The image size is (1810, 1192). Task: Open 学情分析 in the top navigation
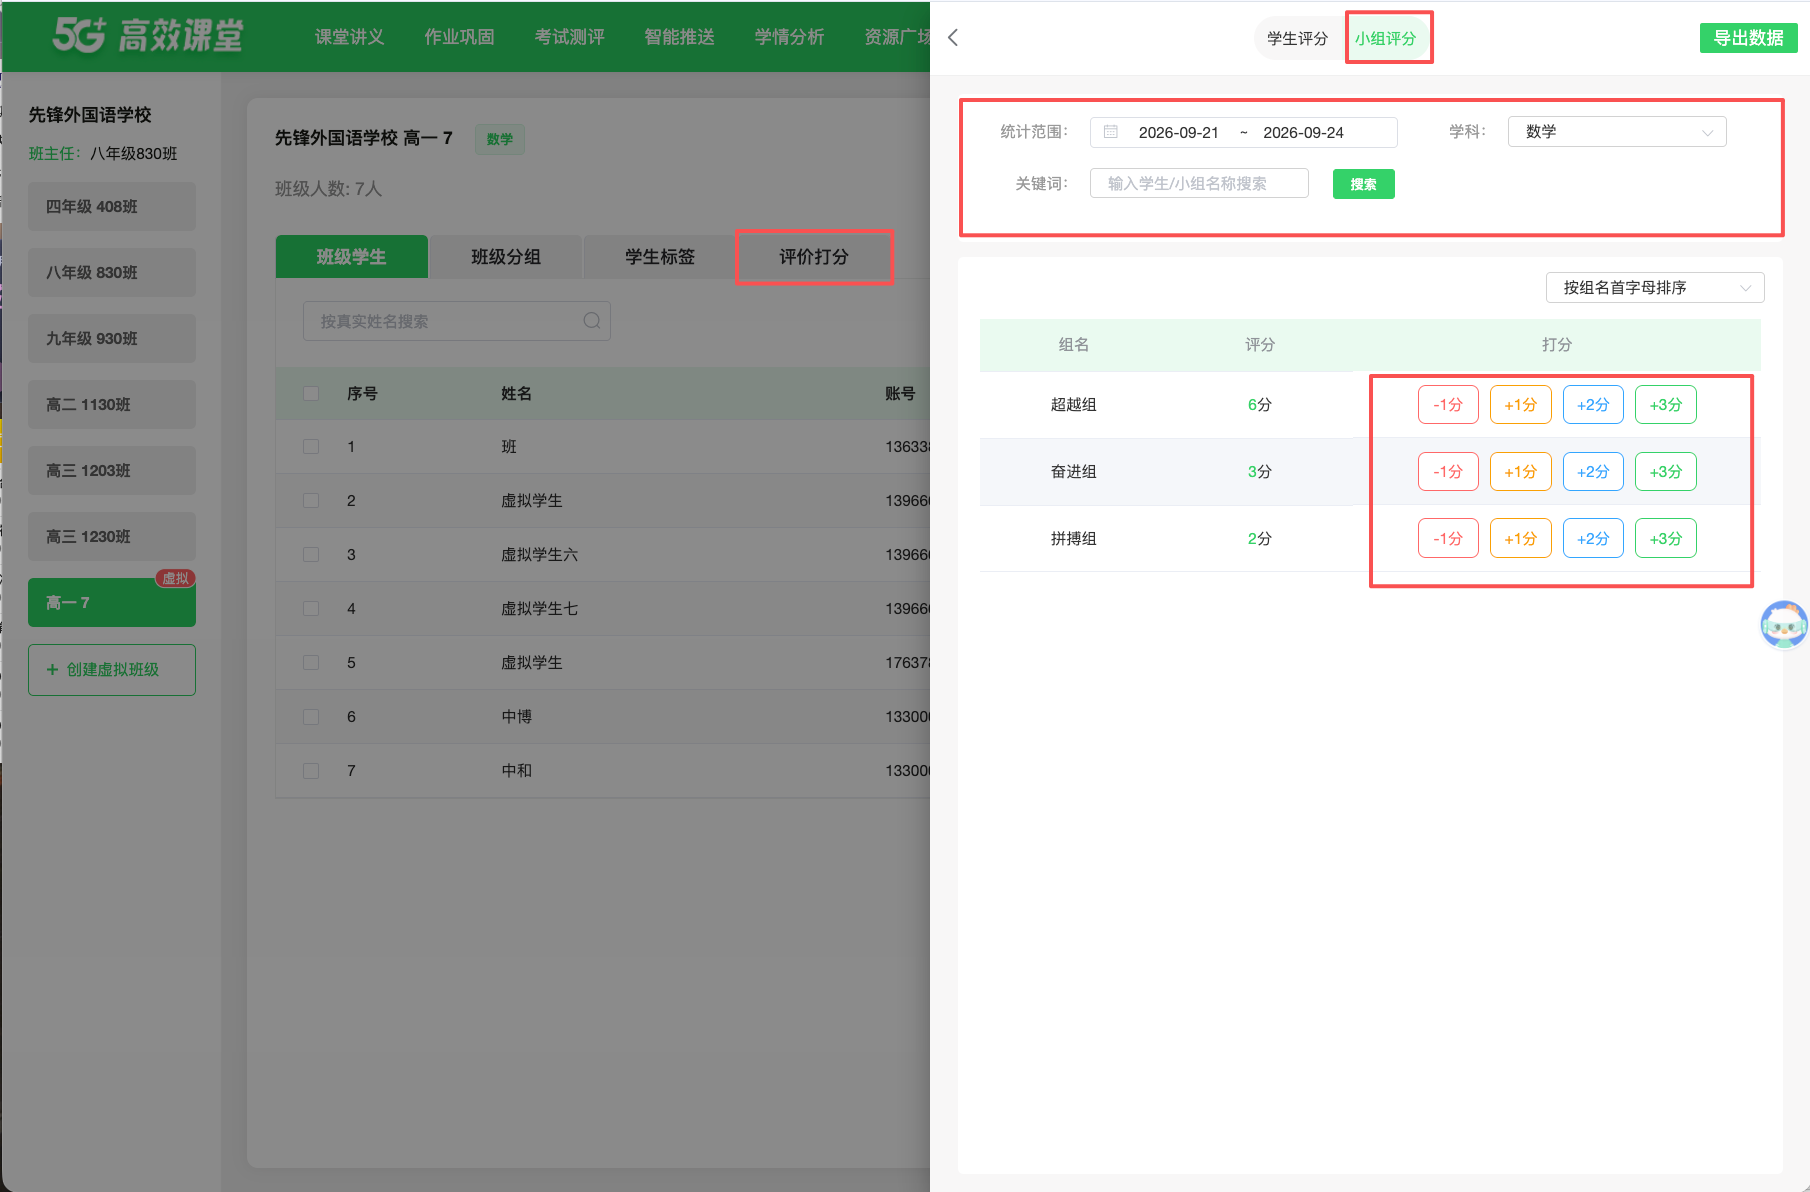point(789,37)
